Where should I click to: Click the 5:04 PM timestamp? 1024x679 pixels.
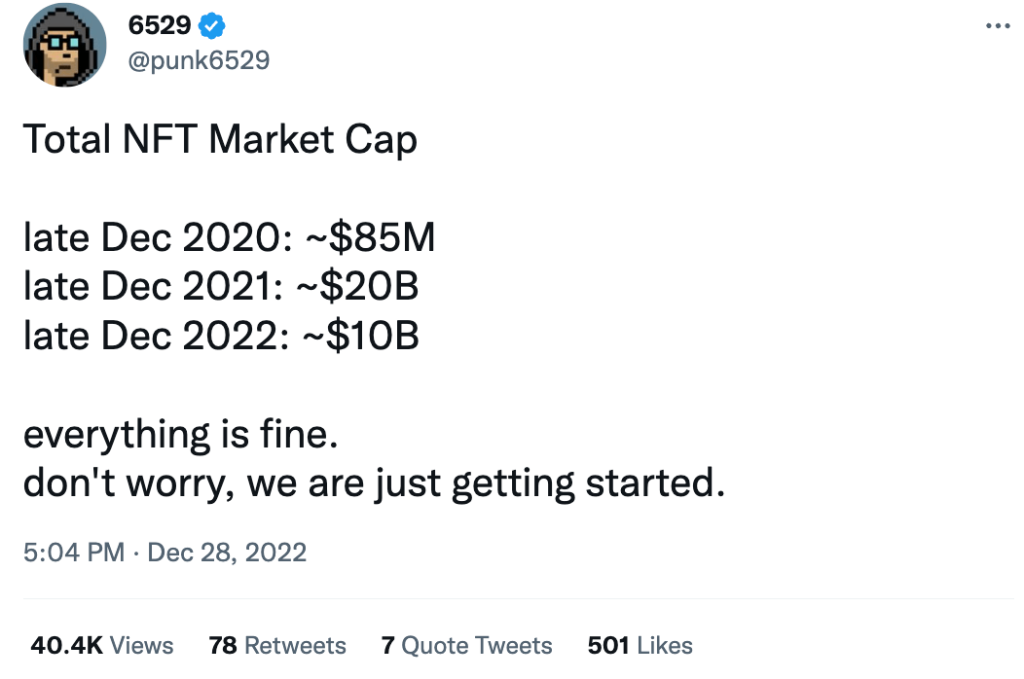coord(73,552)
